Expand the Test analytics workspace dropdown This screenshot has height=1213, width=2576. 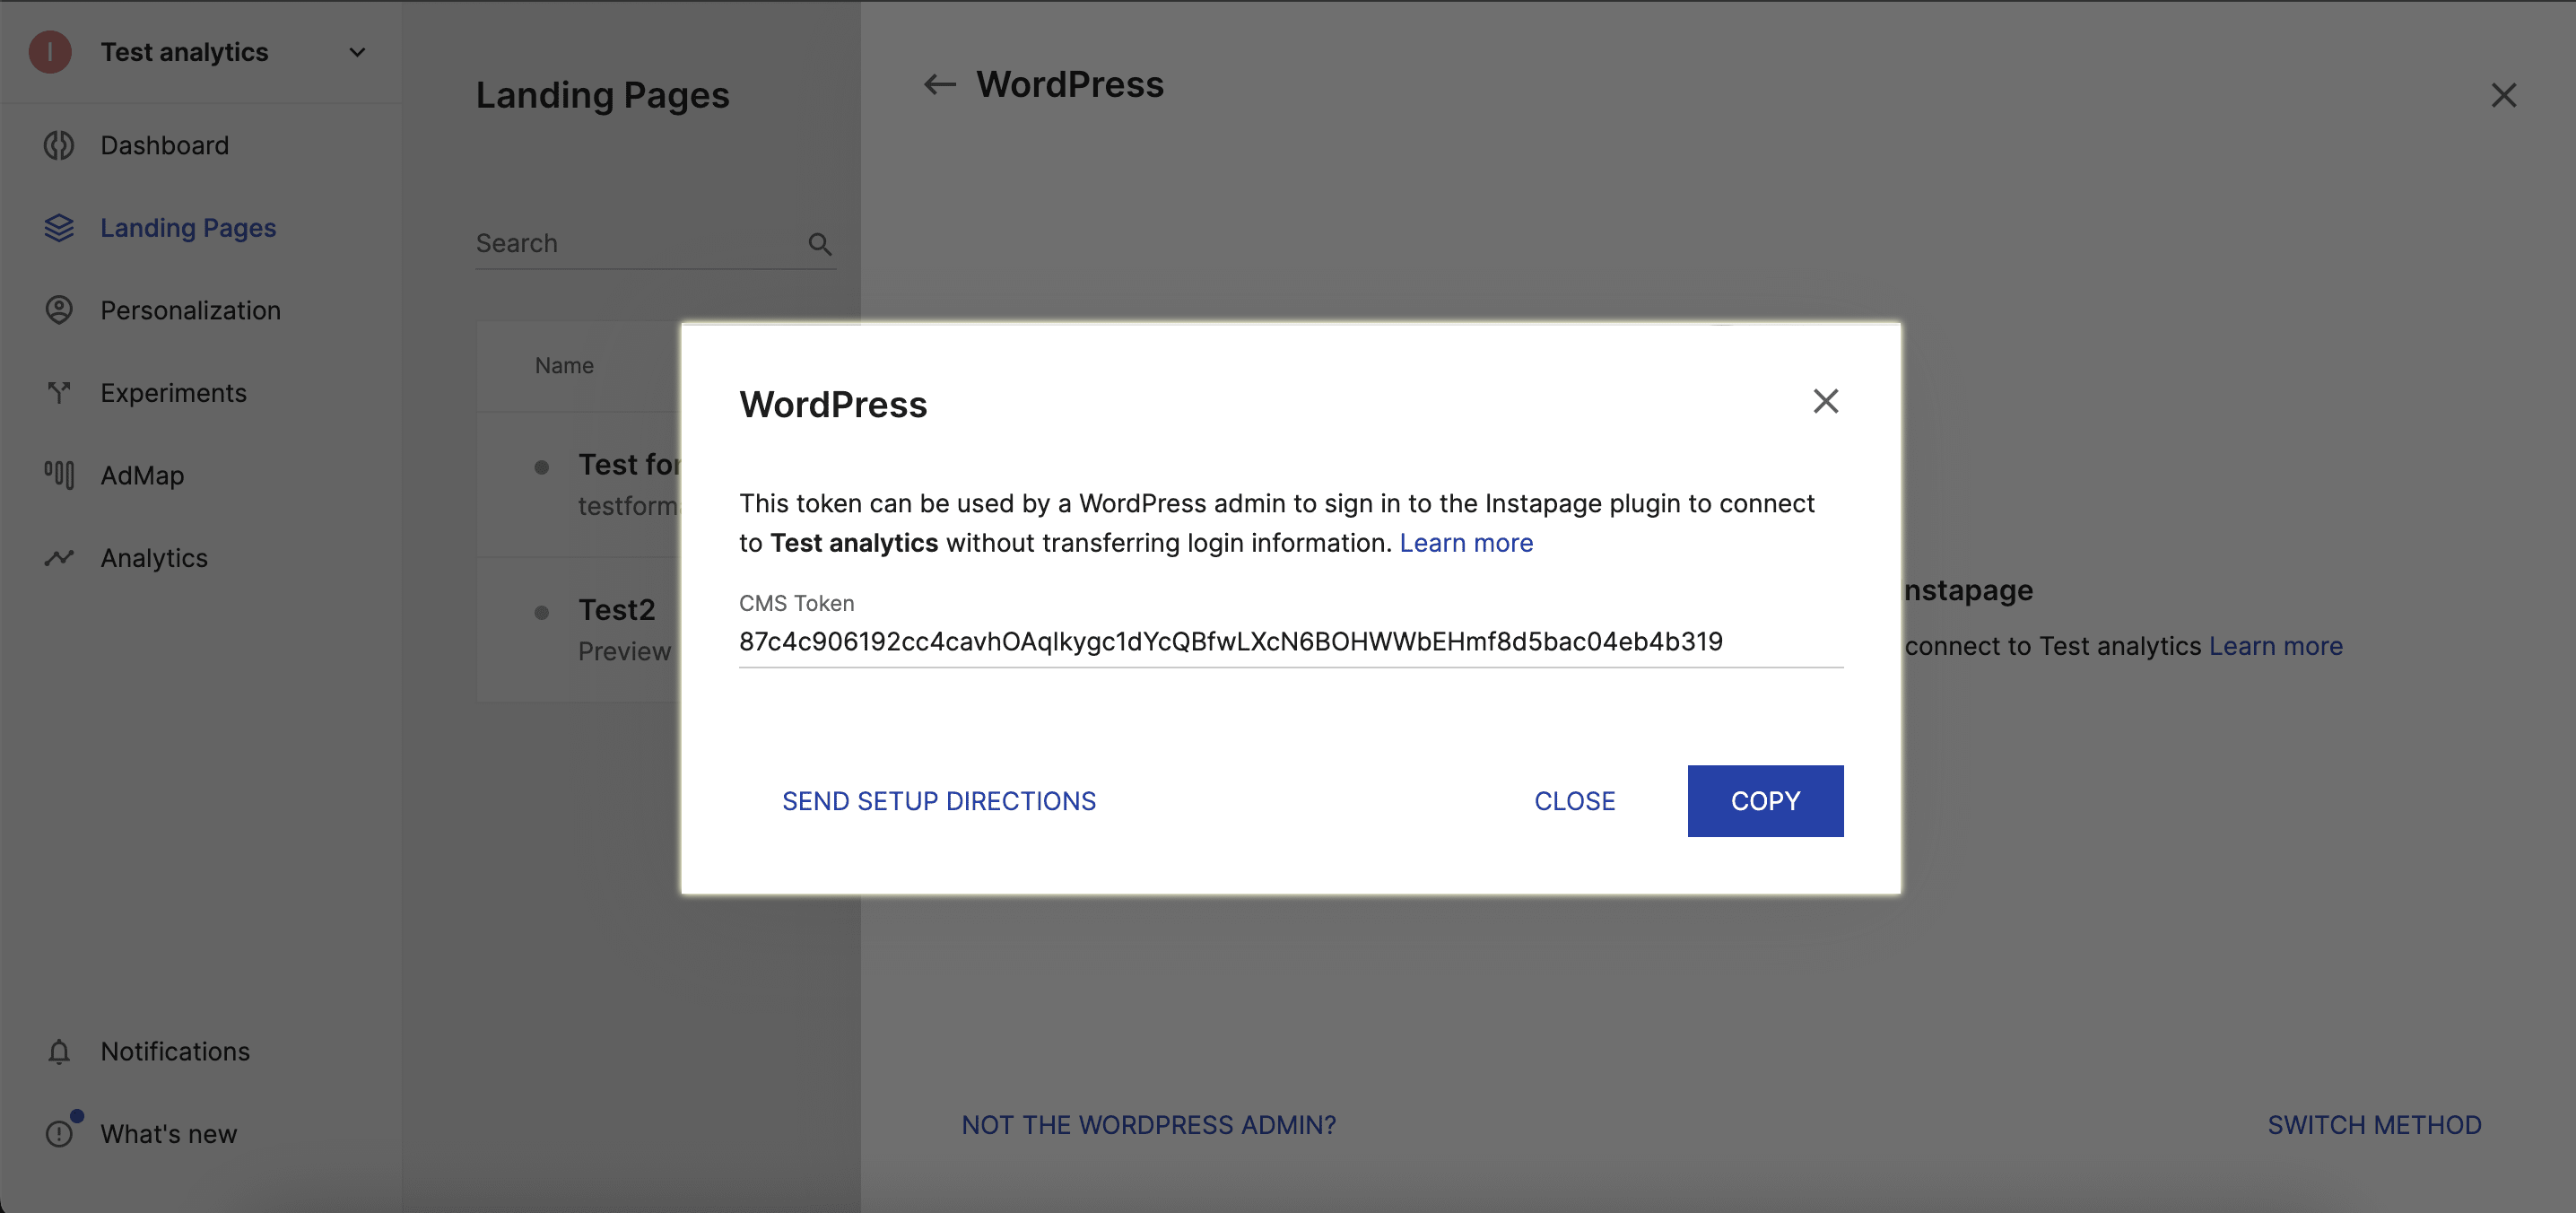[357, 52]
